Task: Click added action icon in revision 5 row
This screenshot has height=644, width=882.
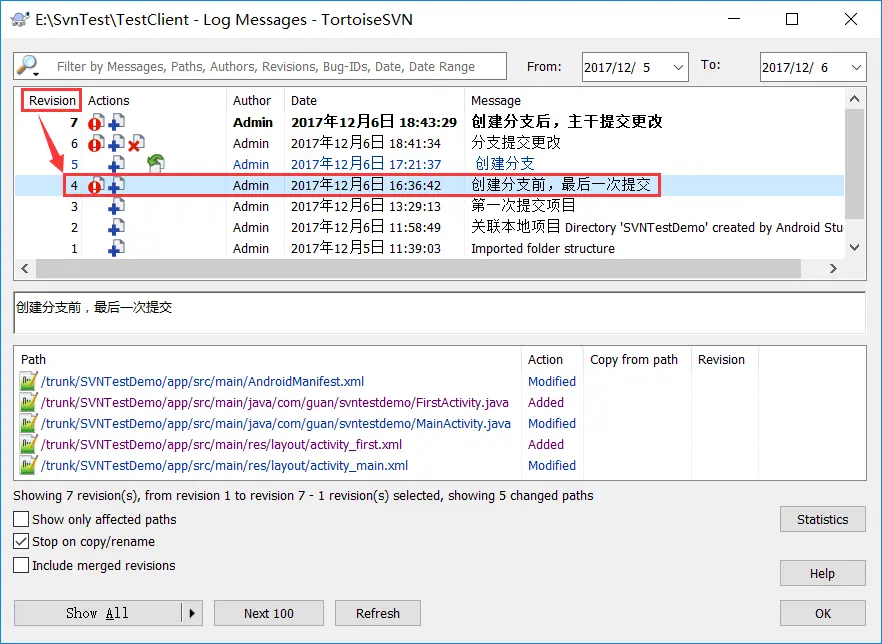Action: [x=116, y=164]
